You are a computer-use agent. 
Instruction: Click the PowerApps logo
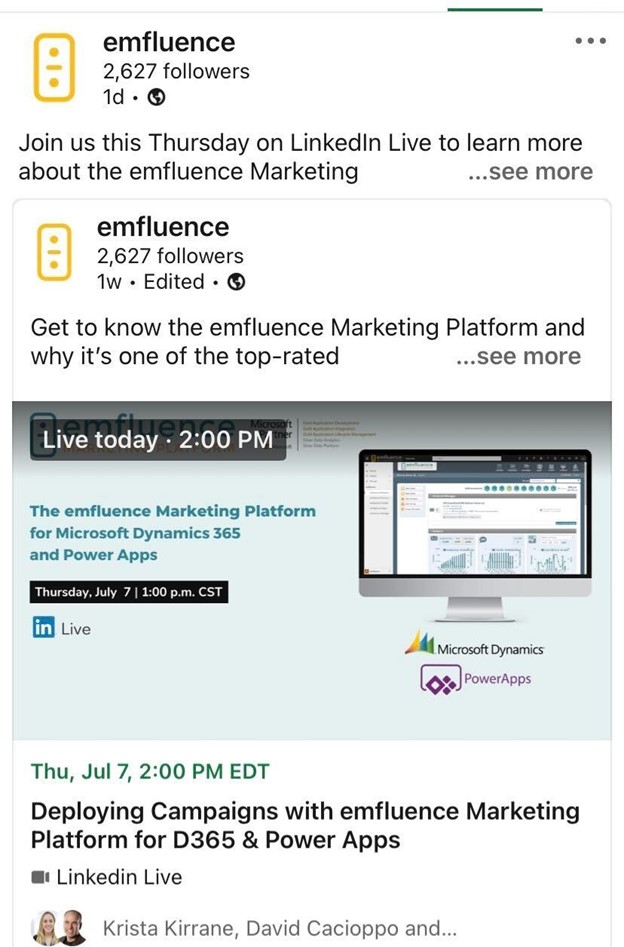point(476,681)
